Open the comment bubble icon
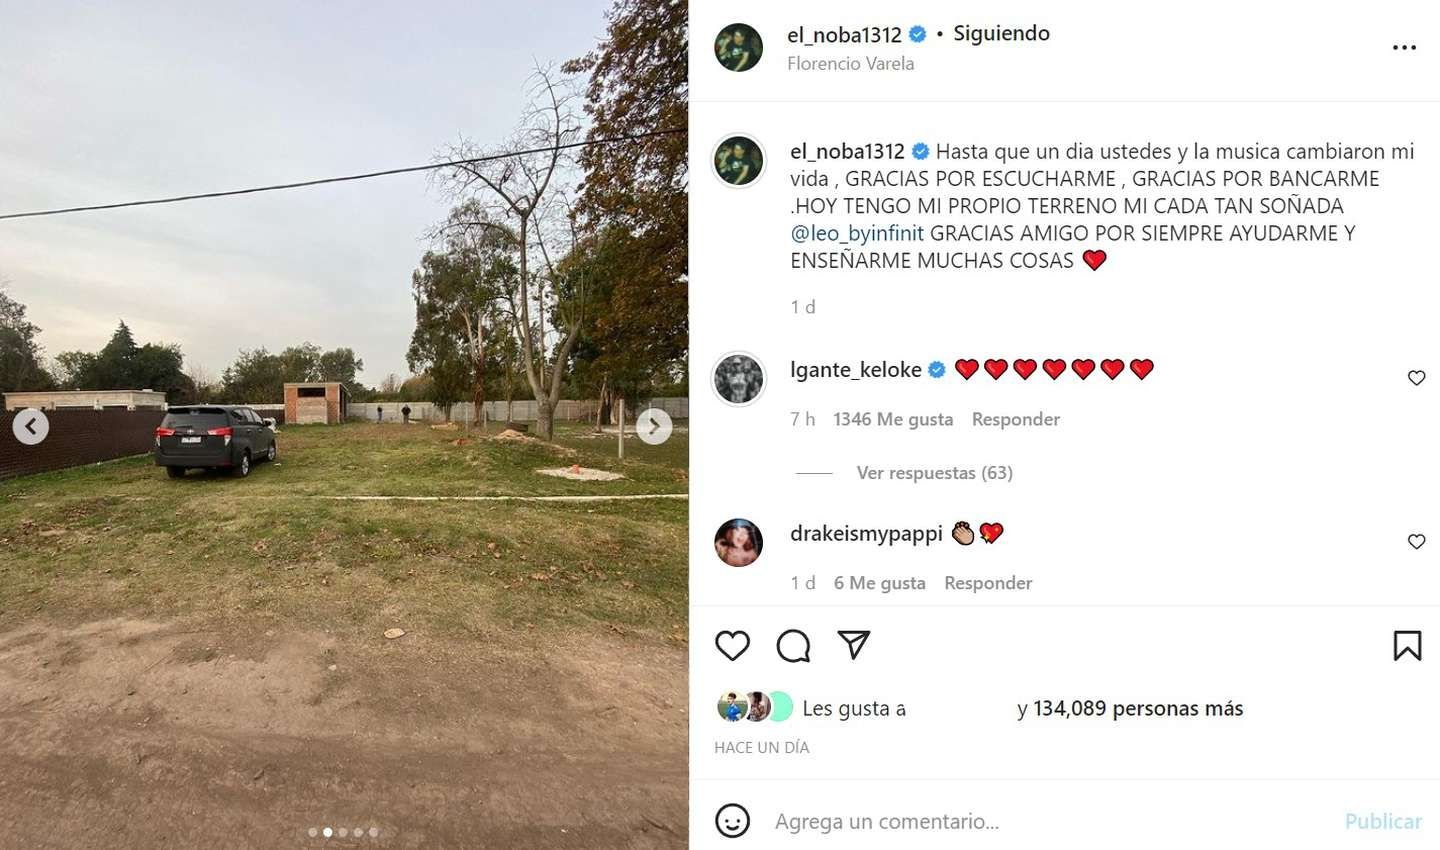This screenshot has width=1440, height=850. point(793,646)
